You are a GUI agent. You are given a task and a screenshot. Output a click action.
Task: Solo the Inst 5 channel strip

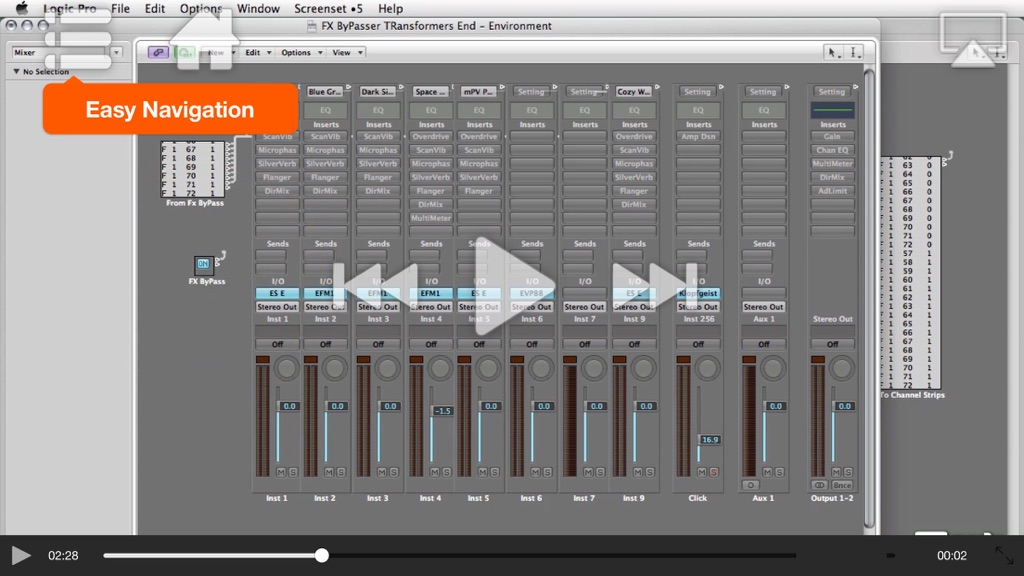click(494, 472)
